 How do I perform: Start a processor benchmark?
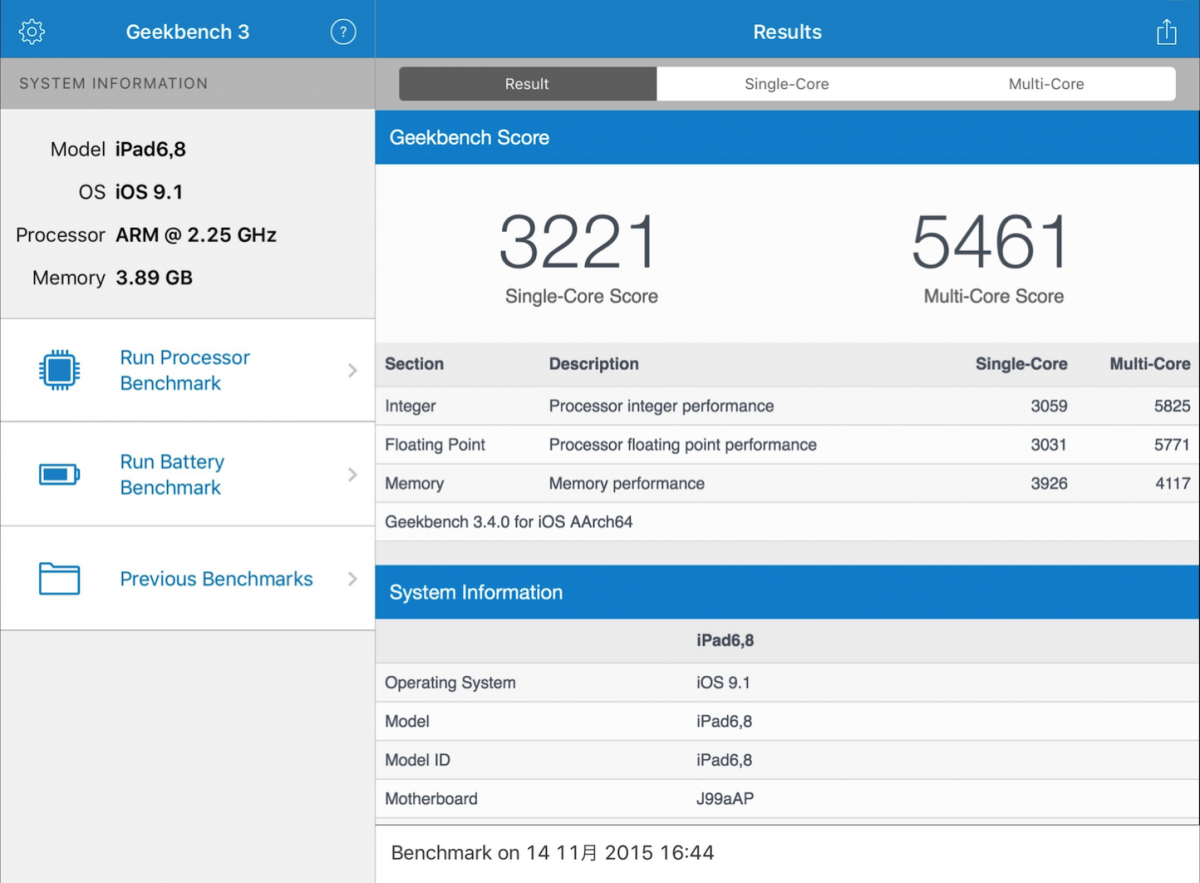(184, 369)
